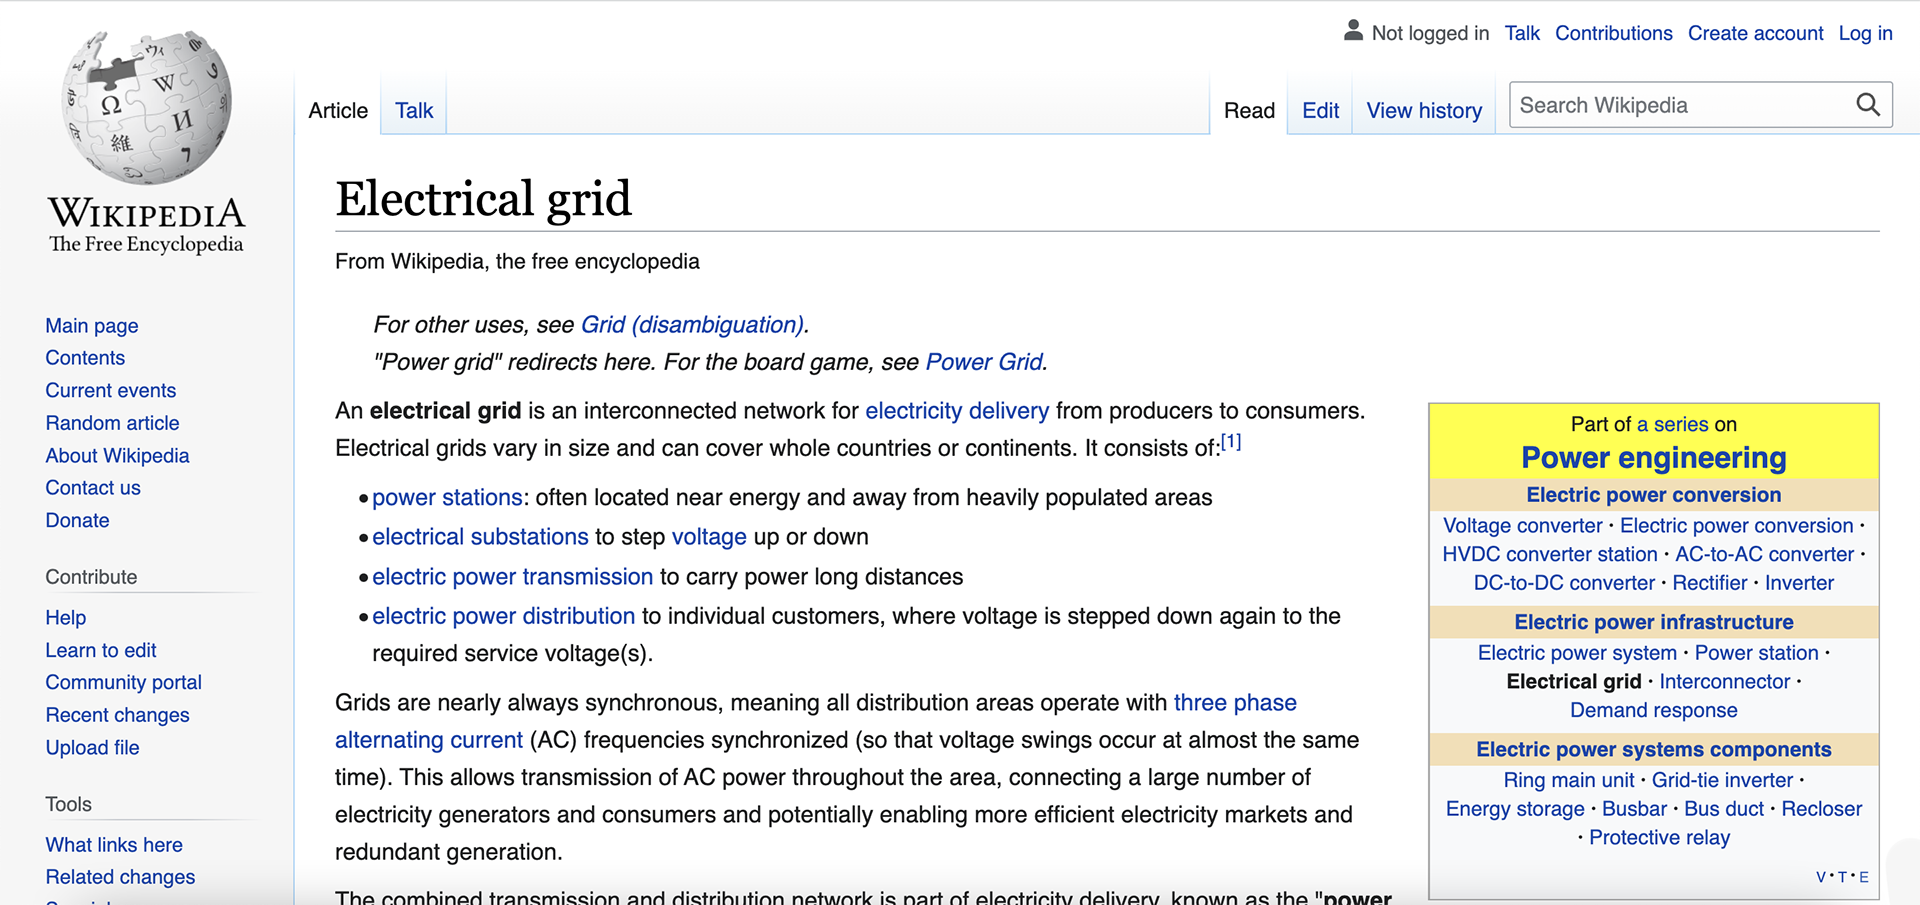Image resolution: width=1920 pixels, height=905 pixels.
Task: Click the Donate link
Action: click(77, 520)
